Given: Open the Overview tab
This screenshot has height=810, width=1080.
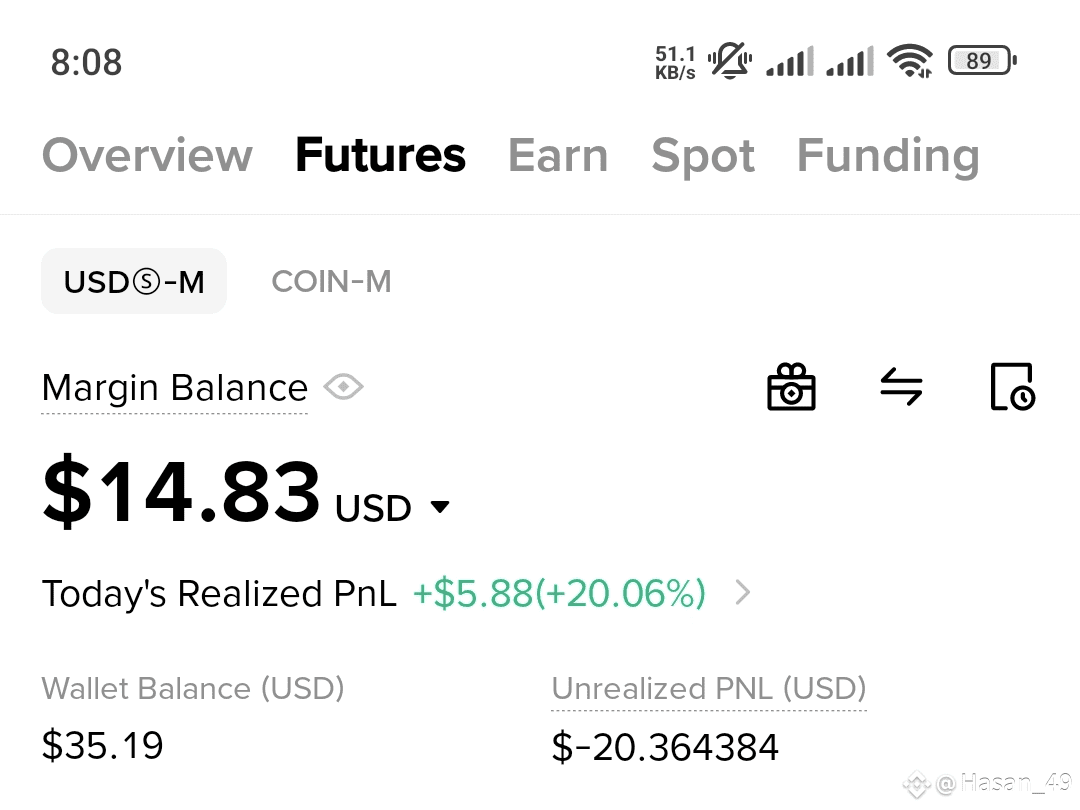Looking at the screenshot, I should 147,155.
